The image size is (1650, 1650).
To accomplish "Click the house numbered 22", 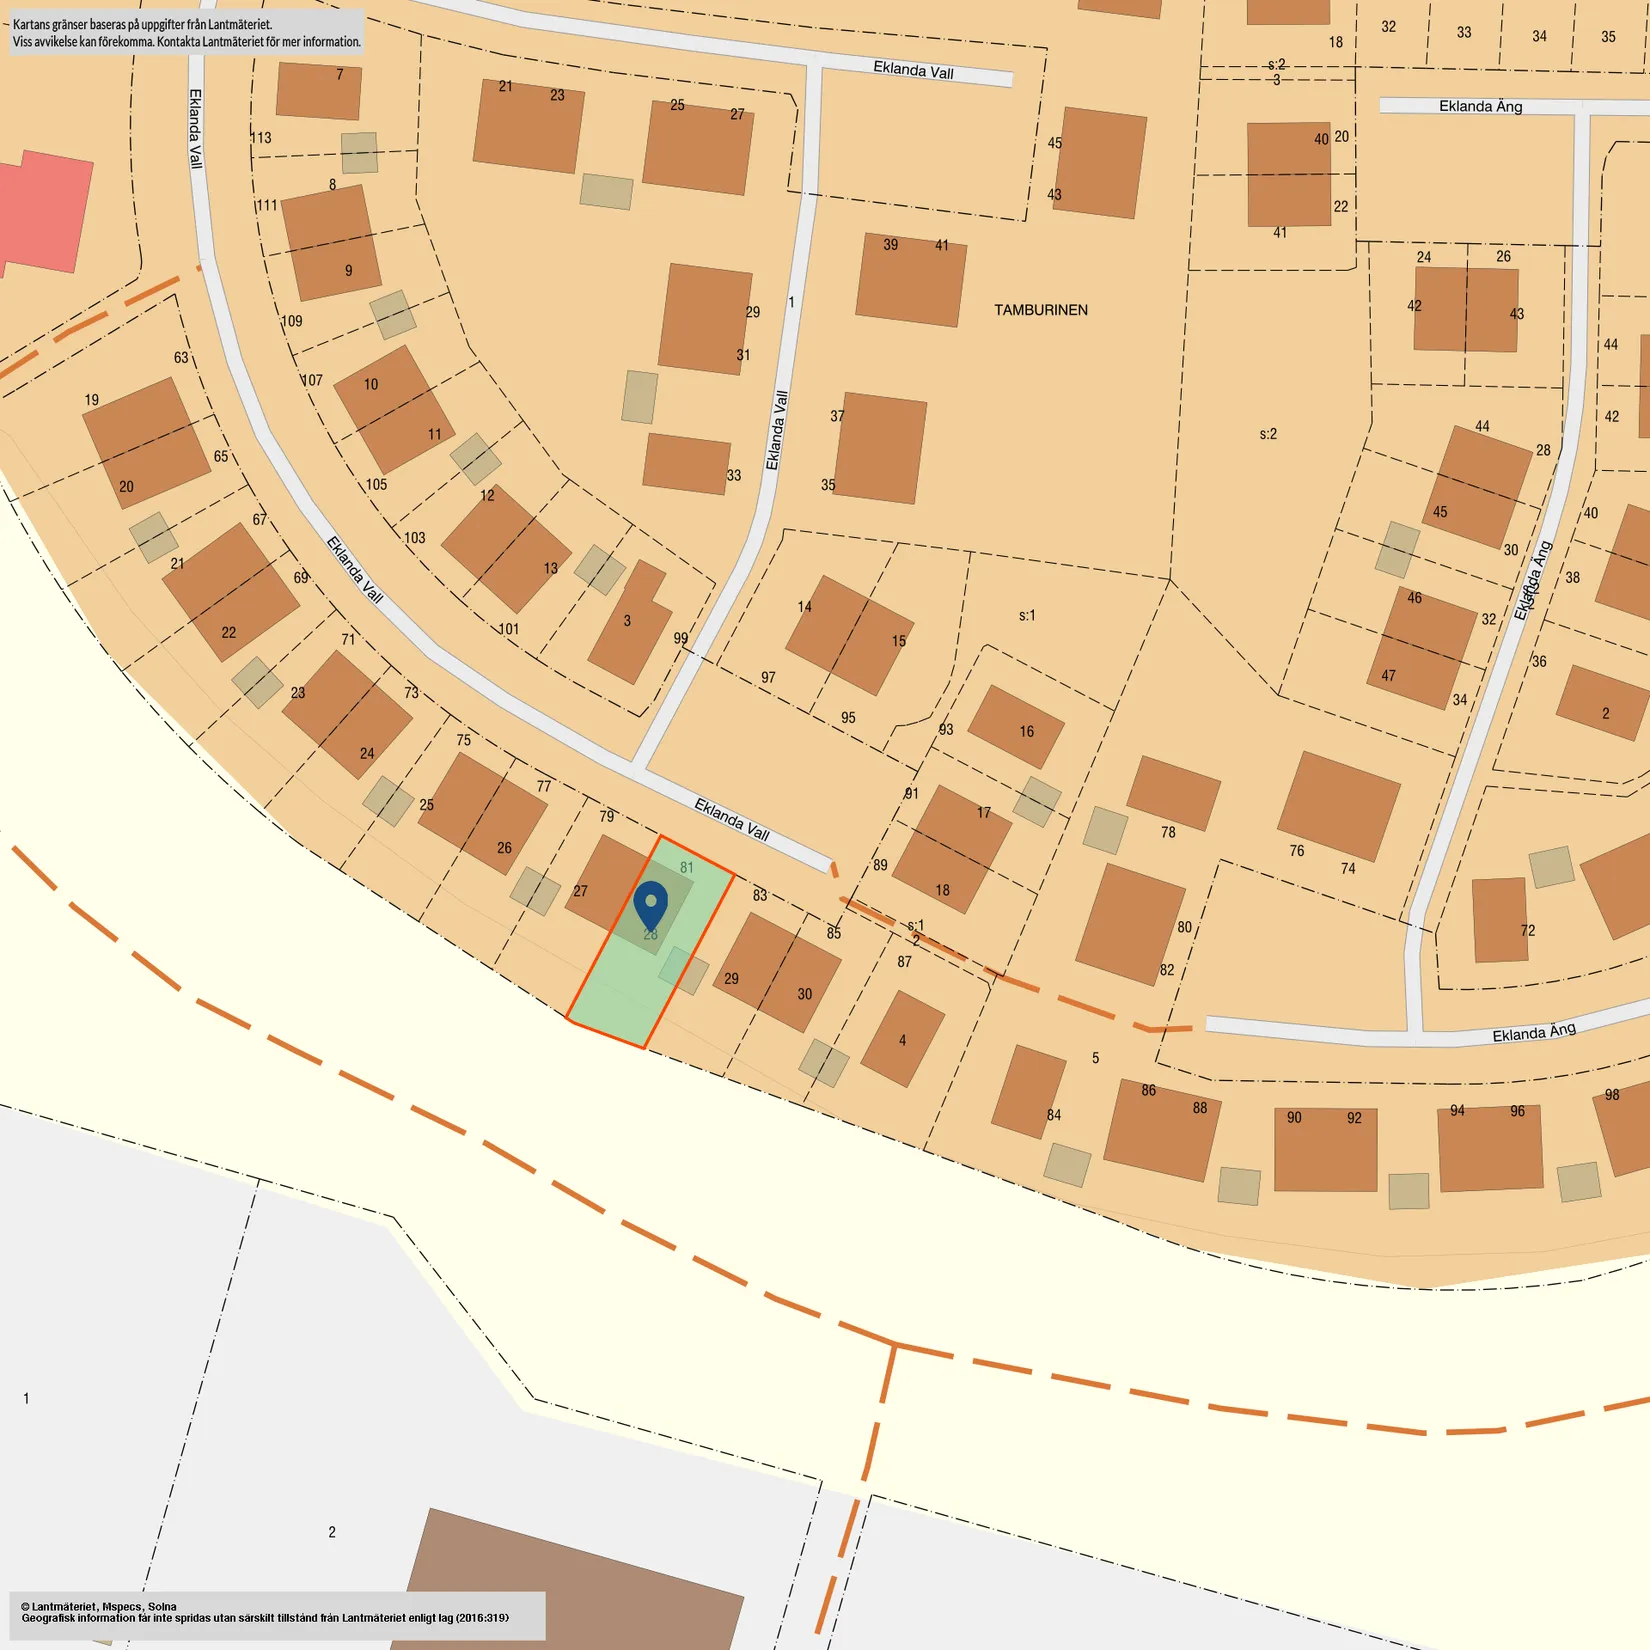I will tap(230, 592).
